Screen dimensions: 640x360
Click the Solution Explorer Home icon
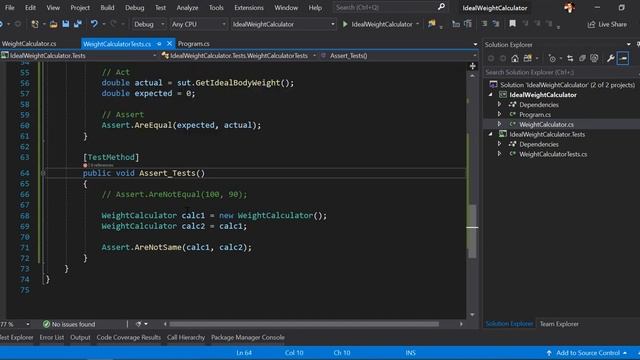[x=515, y=59]
